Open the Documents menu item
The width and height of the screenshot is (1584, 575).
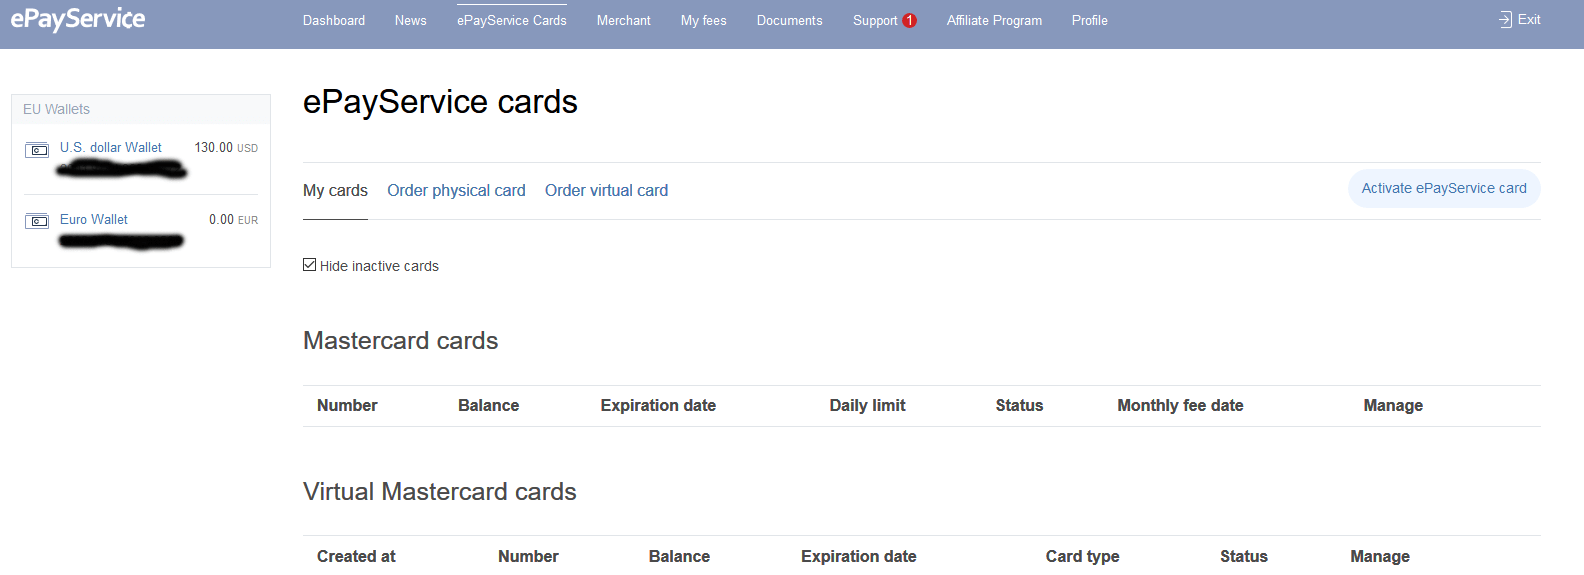coord(790,20)
